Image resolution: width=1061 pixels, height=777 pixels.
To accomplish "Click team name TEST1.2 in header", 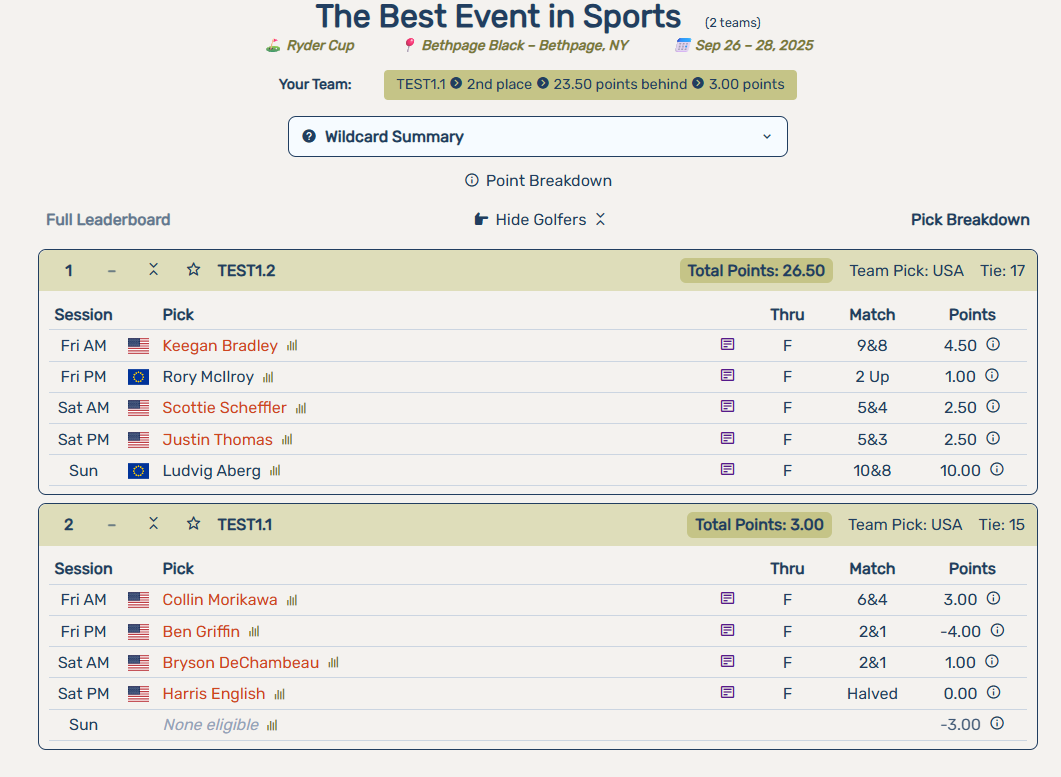I will (246, 271).
